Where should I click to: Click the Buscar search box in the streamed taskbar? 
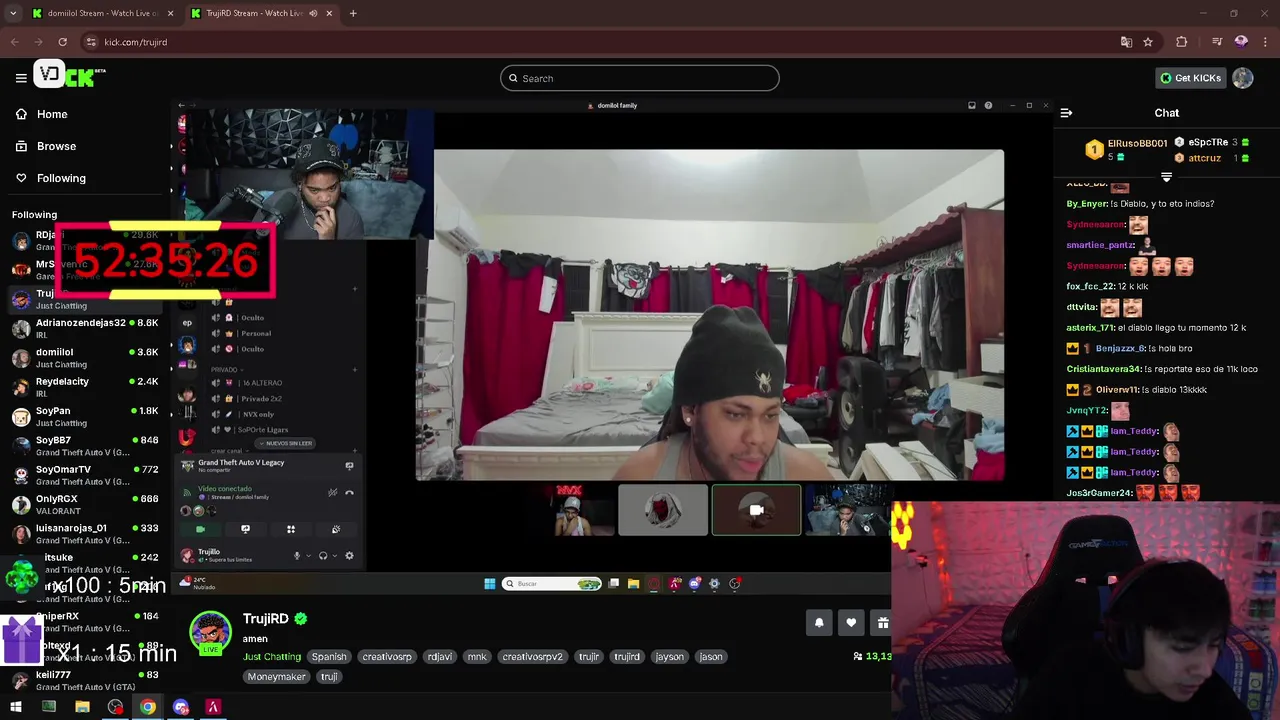(553, 584)
